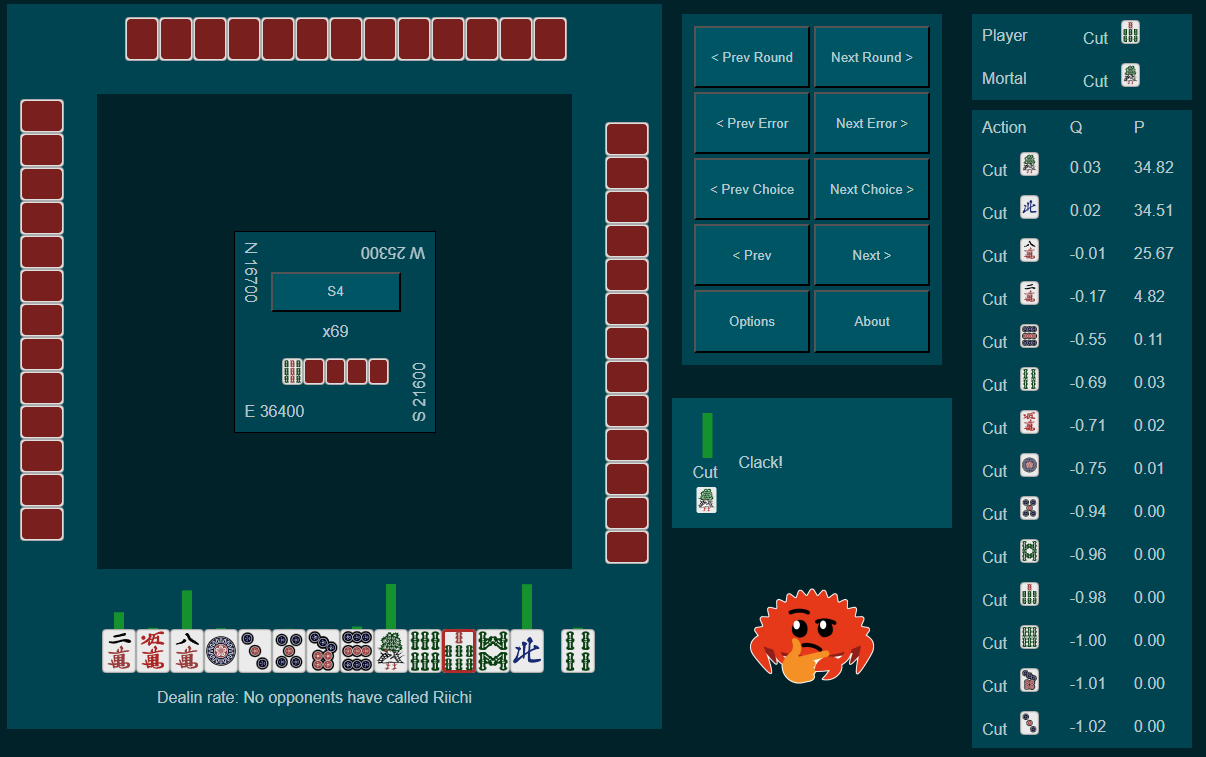Select the red-outlined 7-sou tile in hand

pyautogui.click(x=459, y=651)
